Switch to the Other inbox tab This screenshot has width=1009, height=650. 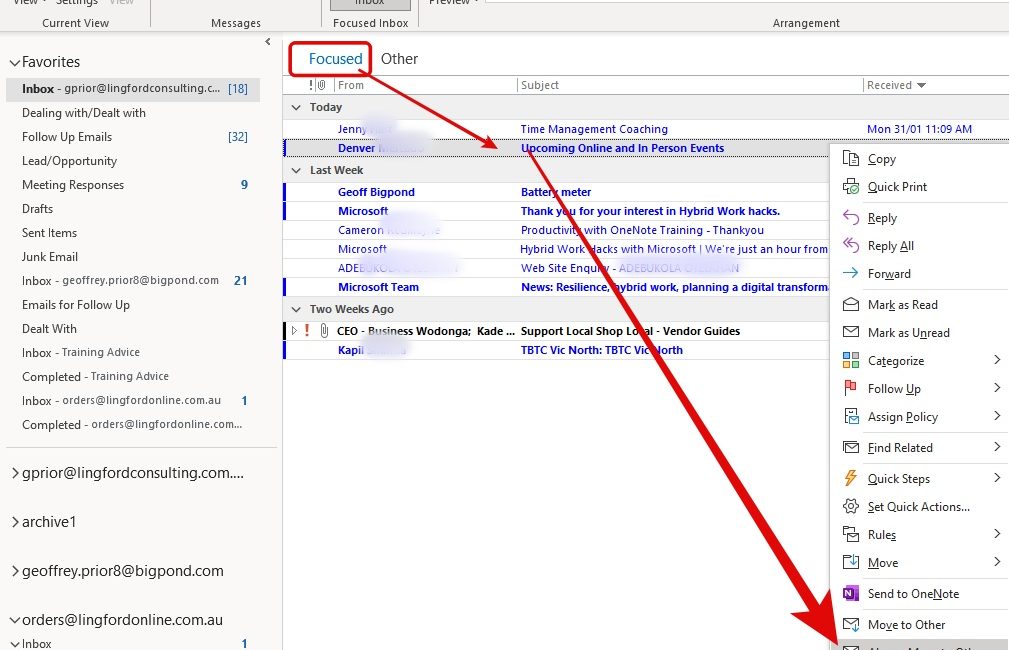(399, 59)
